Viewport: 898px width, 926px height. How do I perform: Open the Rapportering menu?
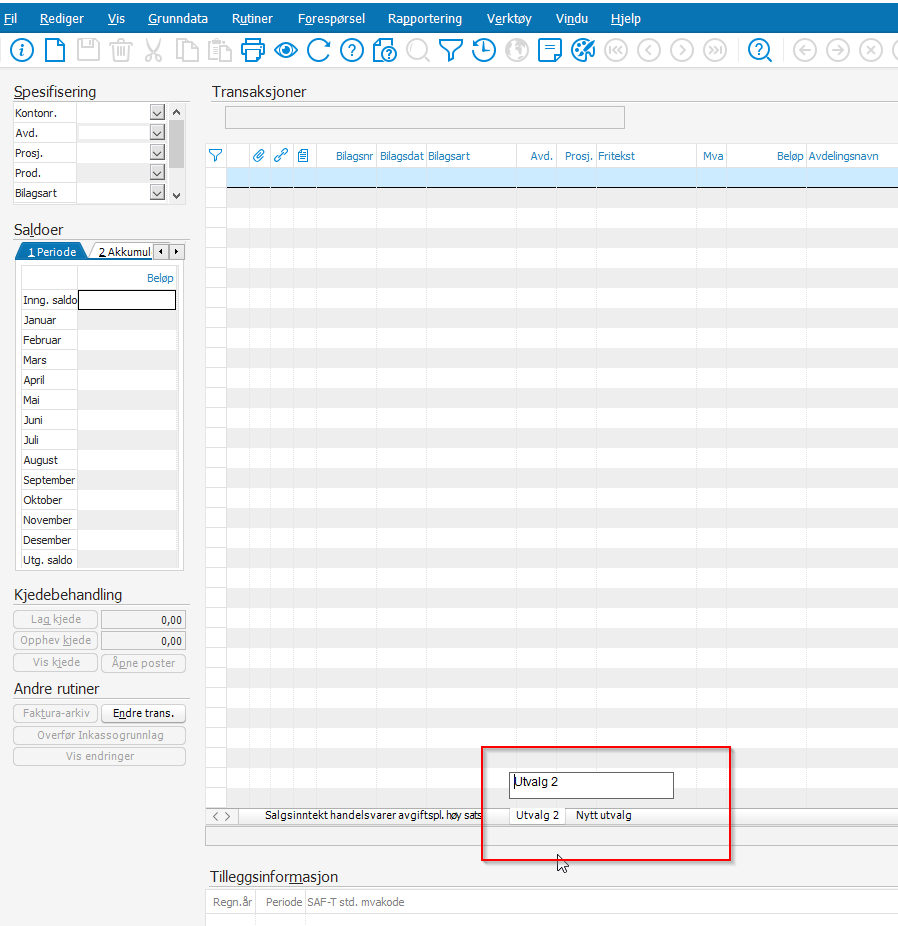[x=425, y=19]
